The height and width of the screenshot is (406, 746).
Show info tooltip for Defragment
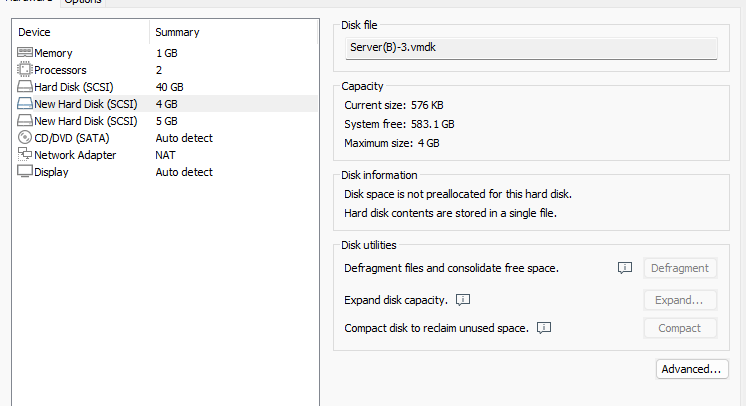(625, 268)
